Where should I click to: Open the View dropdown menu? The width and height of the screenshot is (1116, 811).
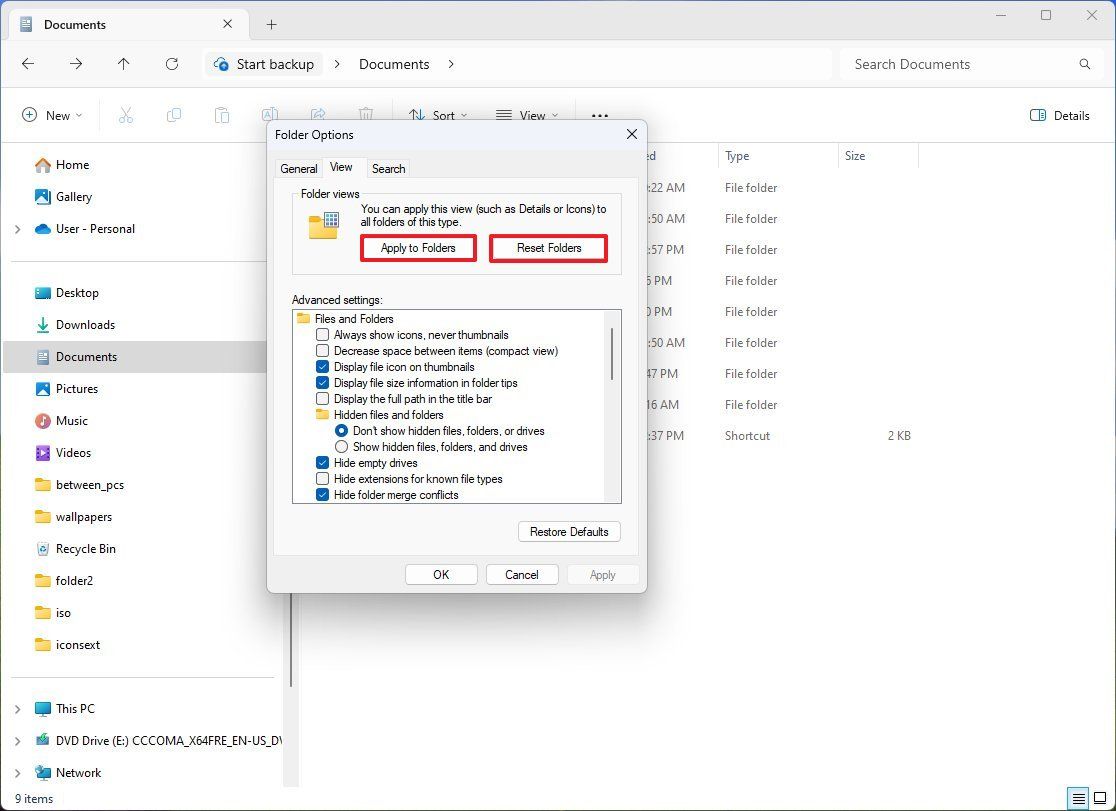pos(527,115)
